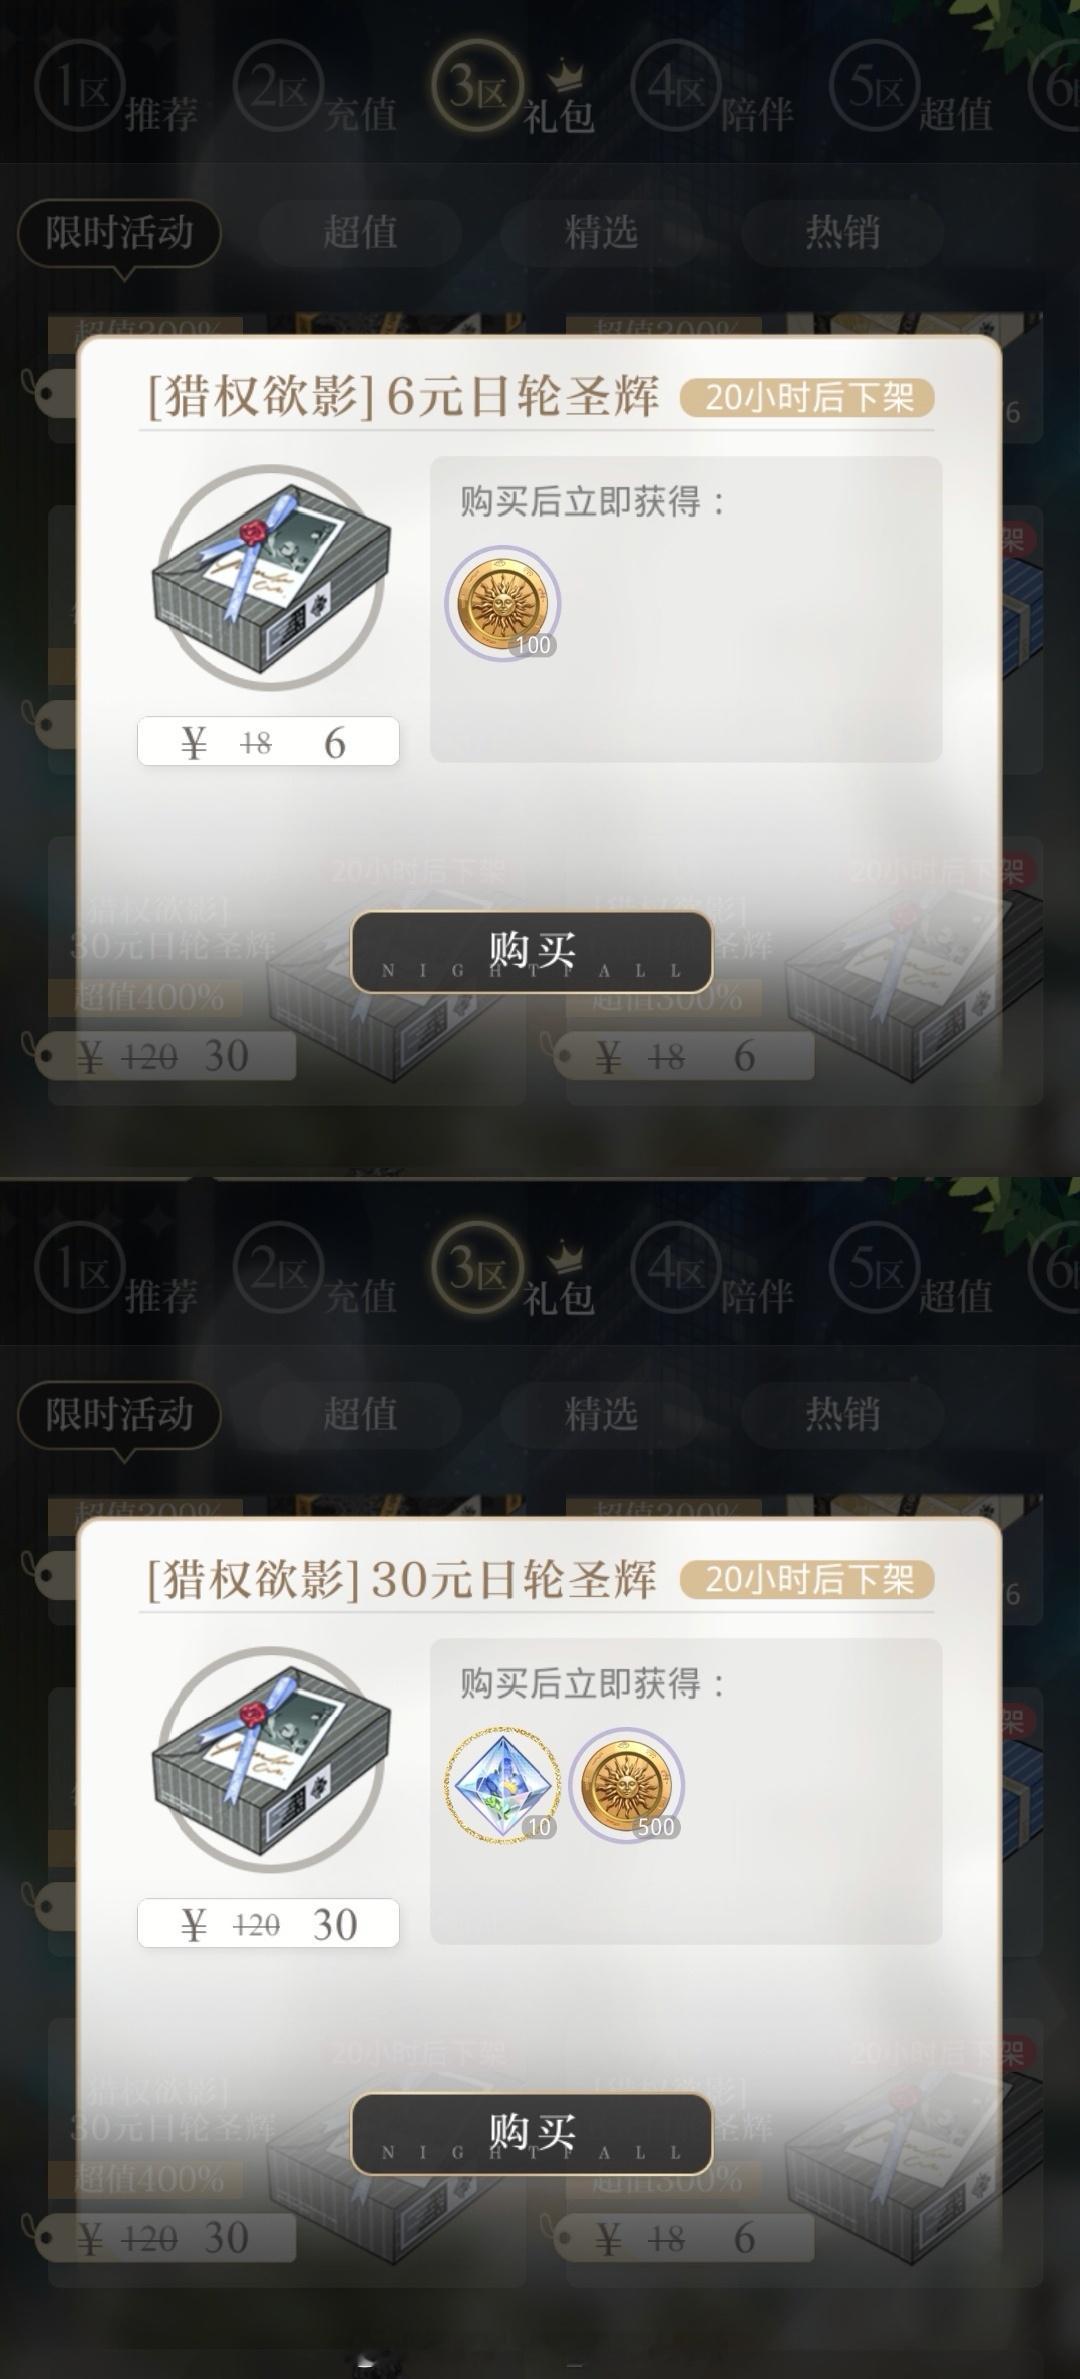Tap gift box image in 30元日轮圣辉 popup
The height and width of the screenshot is (2379, 1080).
click(x=271, y=1759)
